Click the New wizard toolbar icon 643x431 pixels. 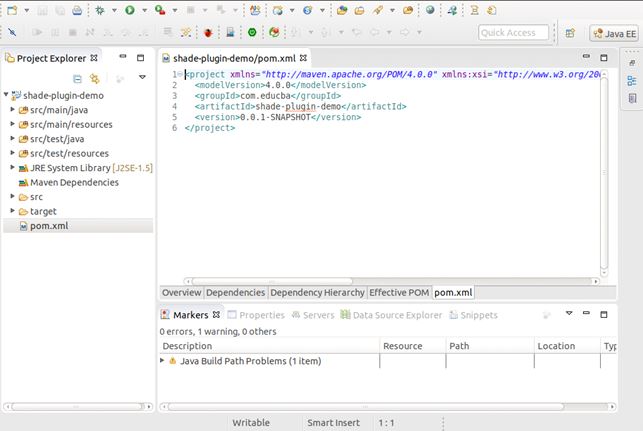(x=12, y=10)
